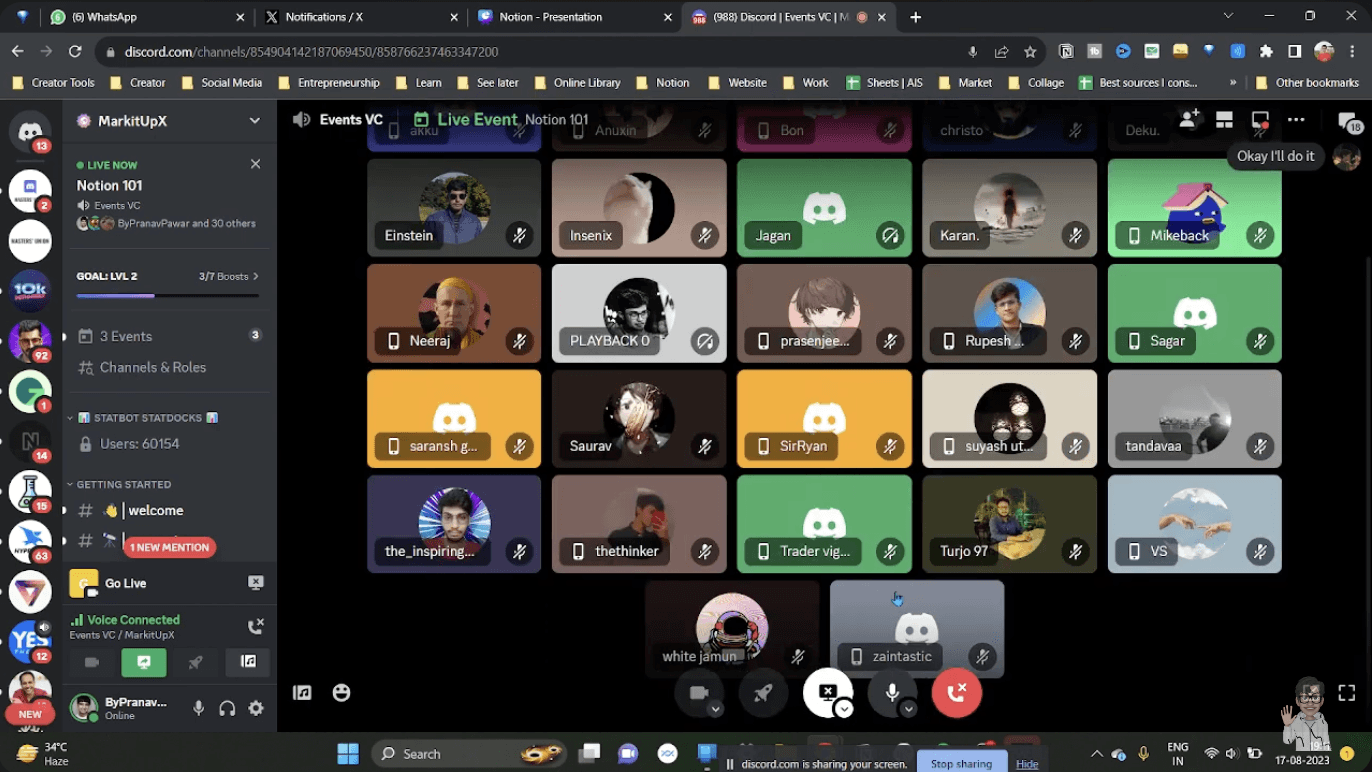Viewport: 1372px width, 772px height.
Task: Open Chrome three-dot menu
Action: 1352,51
